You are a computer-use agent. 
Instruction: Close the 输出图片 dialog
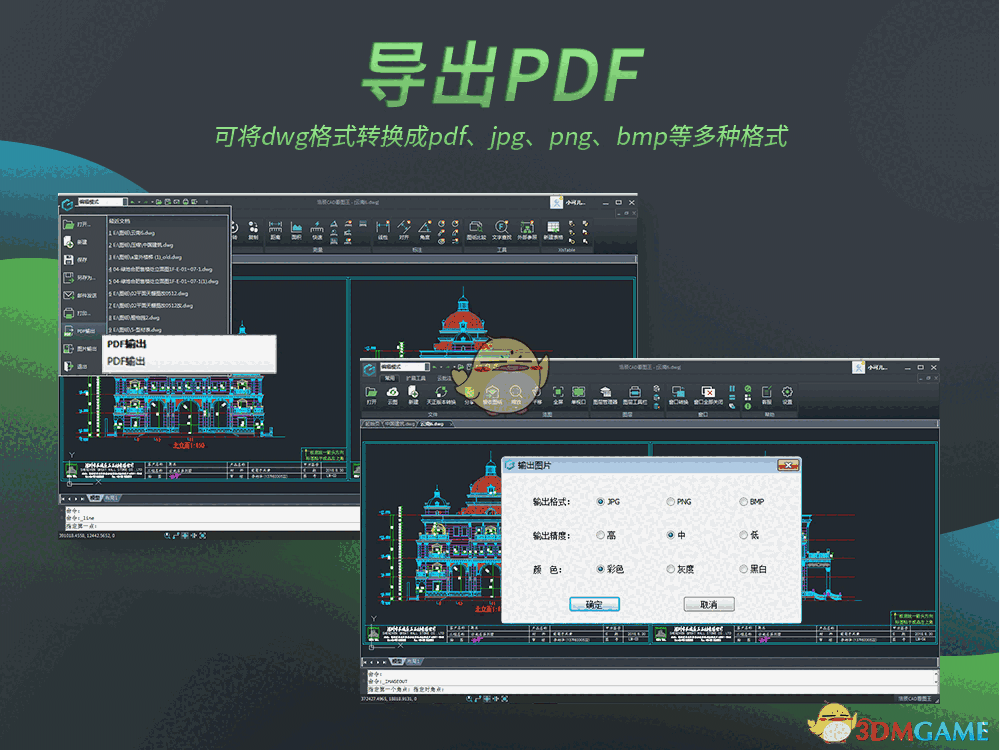(x=788, y=466)
